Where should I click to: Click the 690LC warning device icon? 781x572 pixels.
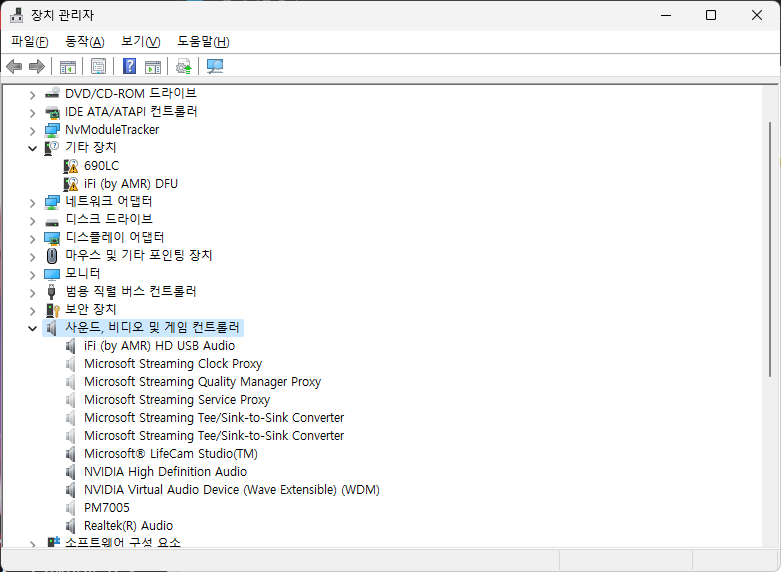pyautogui.click(x=71, y=166)
